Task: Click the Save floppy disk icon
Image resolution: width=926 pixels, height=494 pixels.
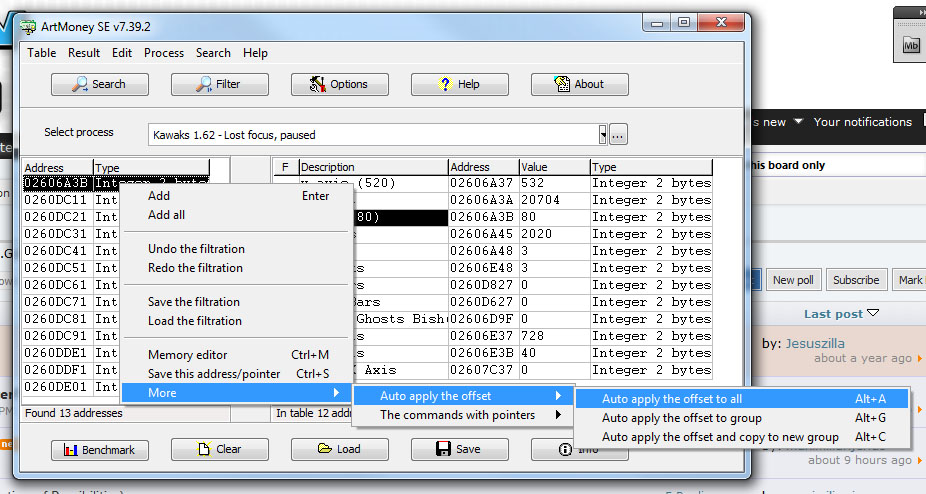Action: point(444,449)
